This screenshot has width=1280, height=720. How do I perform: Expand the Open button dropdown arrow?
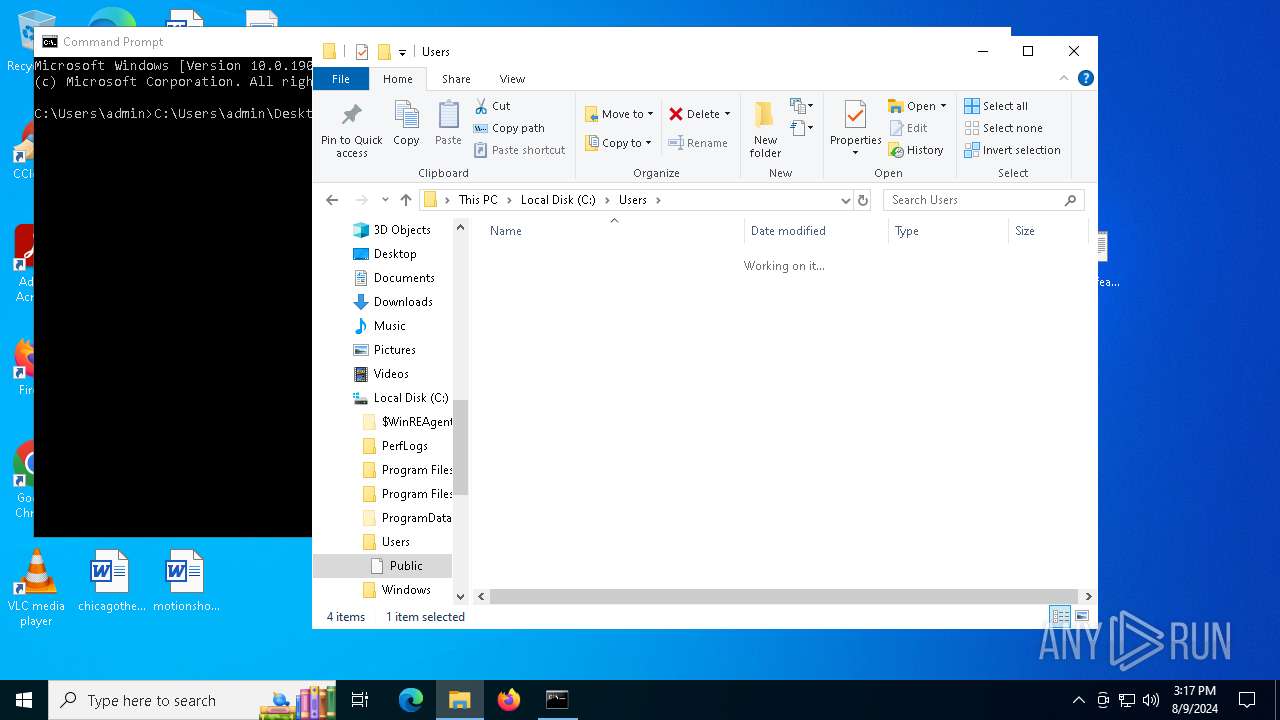943,106
